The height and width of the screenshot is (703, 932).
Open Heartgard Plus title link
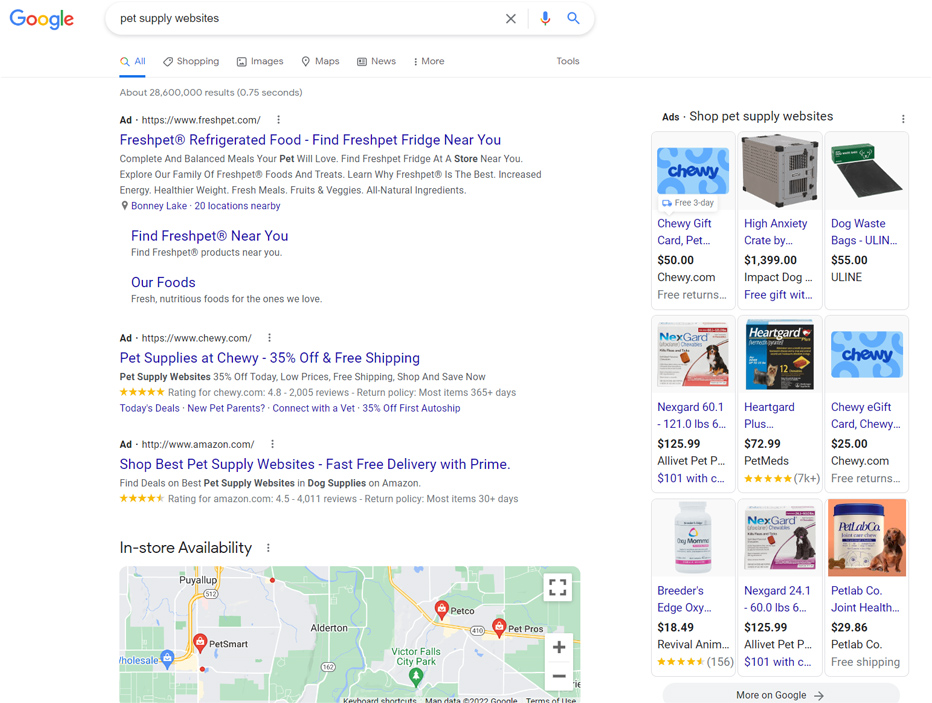769,415
